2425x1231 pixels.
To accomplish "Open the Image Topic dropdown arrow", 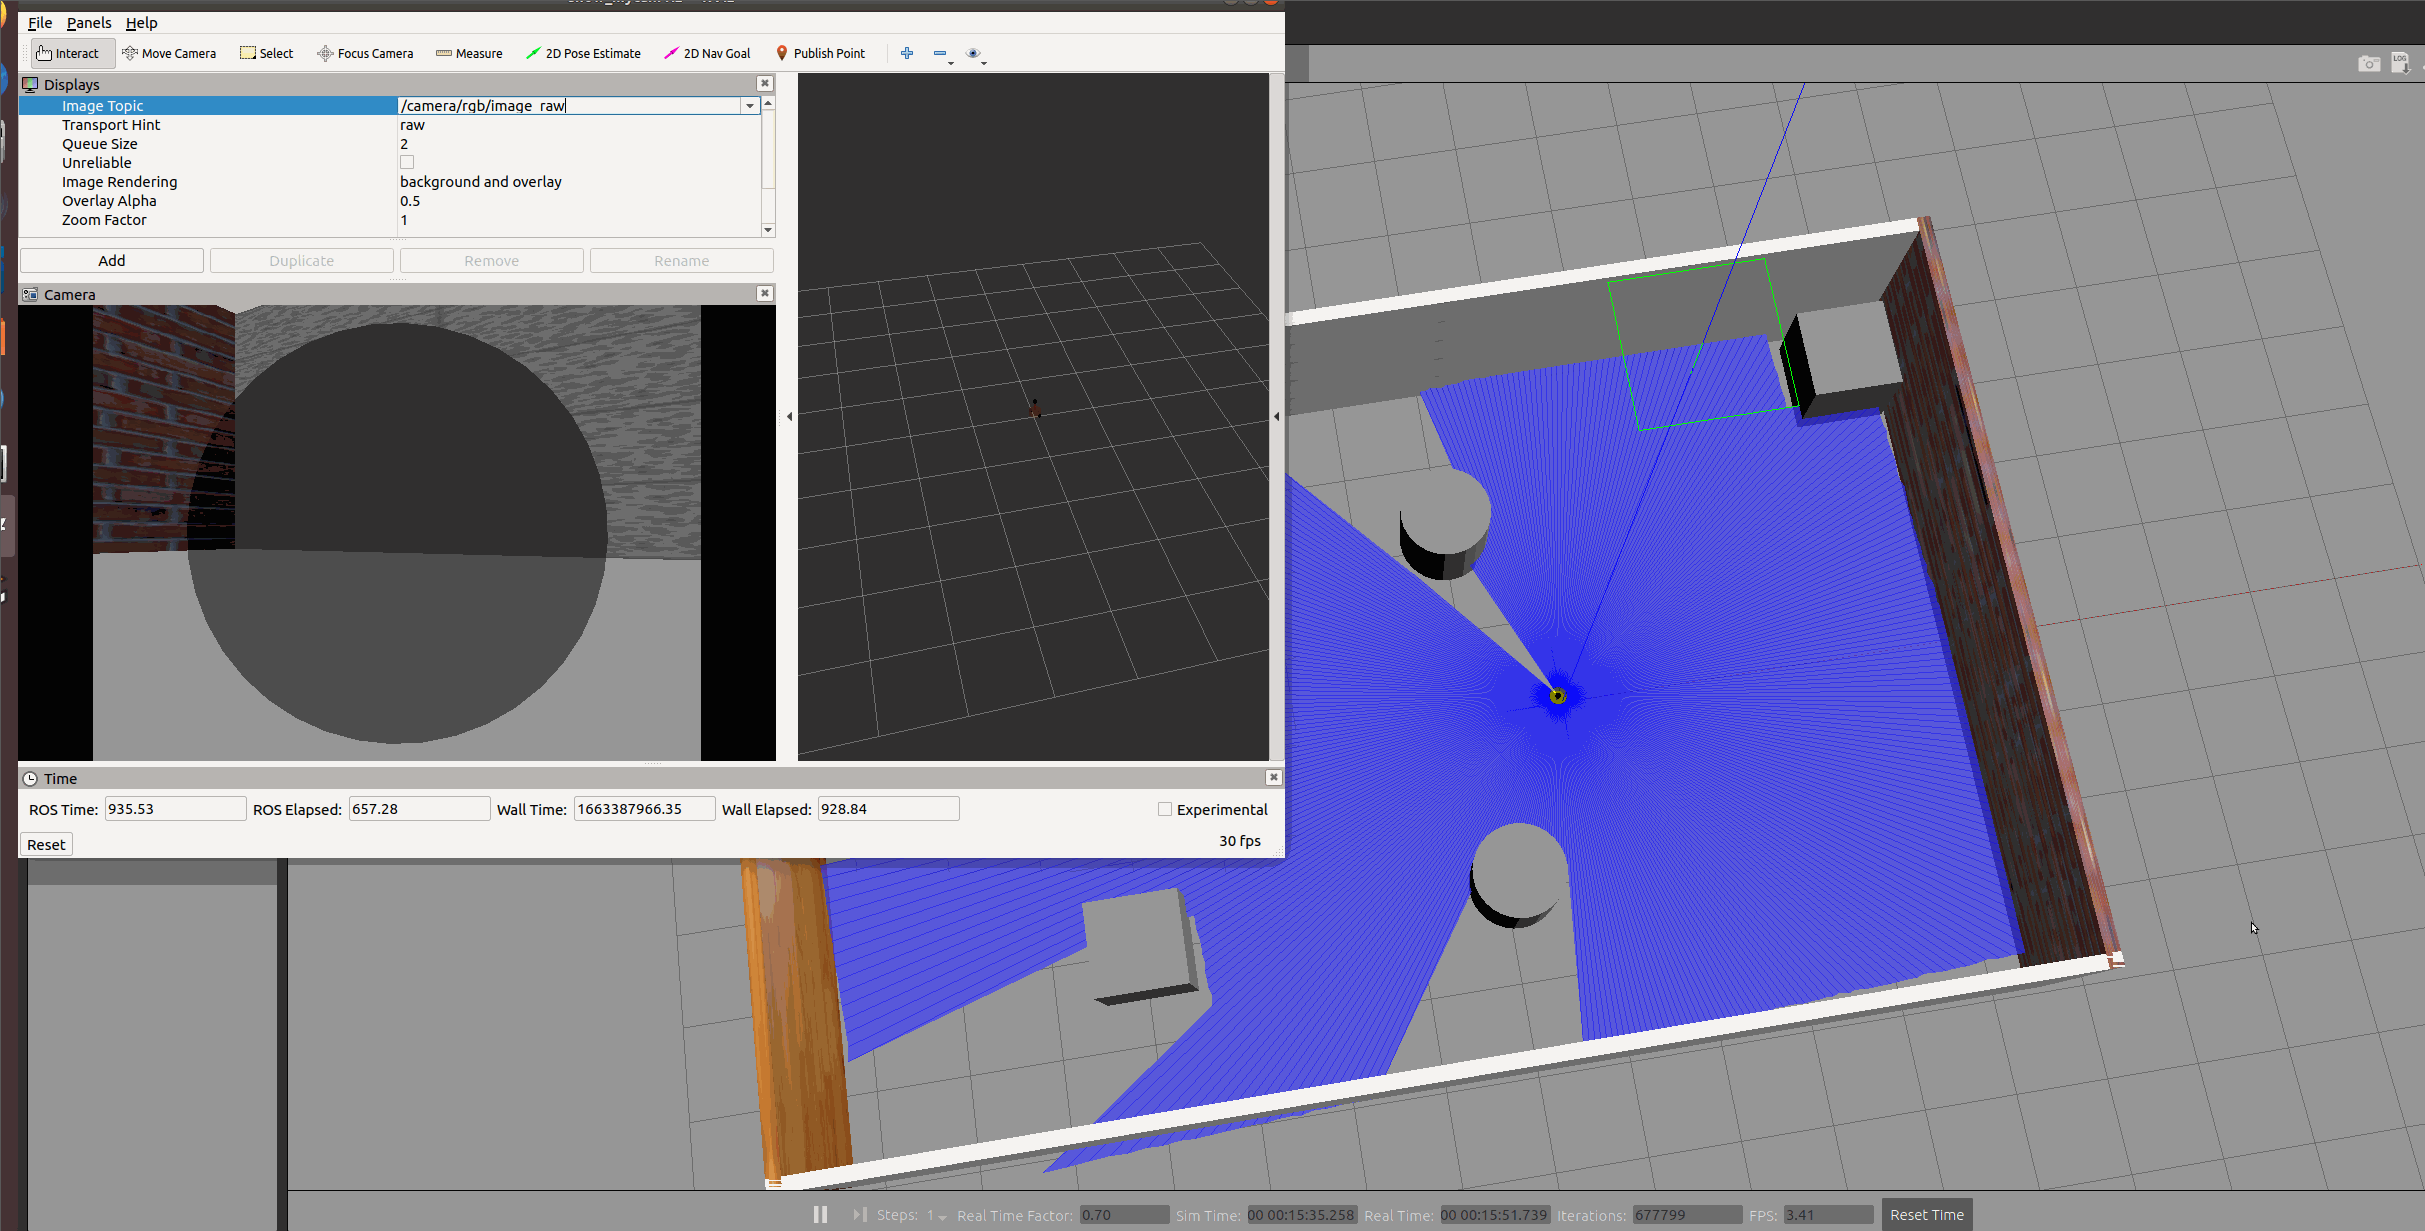I will click(750, 106).
